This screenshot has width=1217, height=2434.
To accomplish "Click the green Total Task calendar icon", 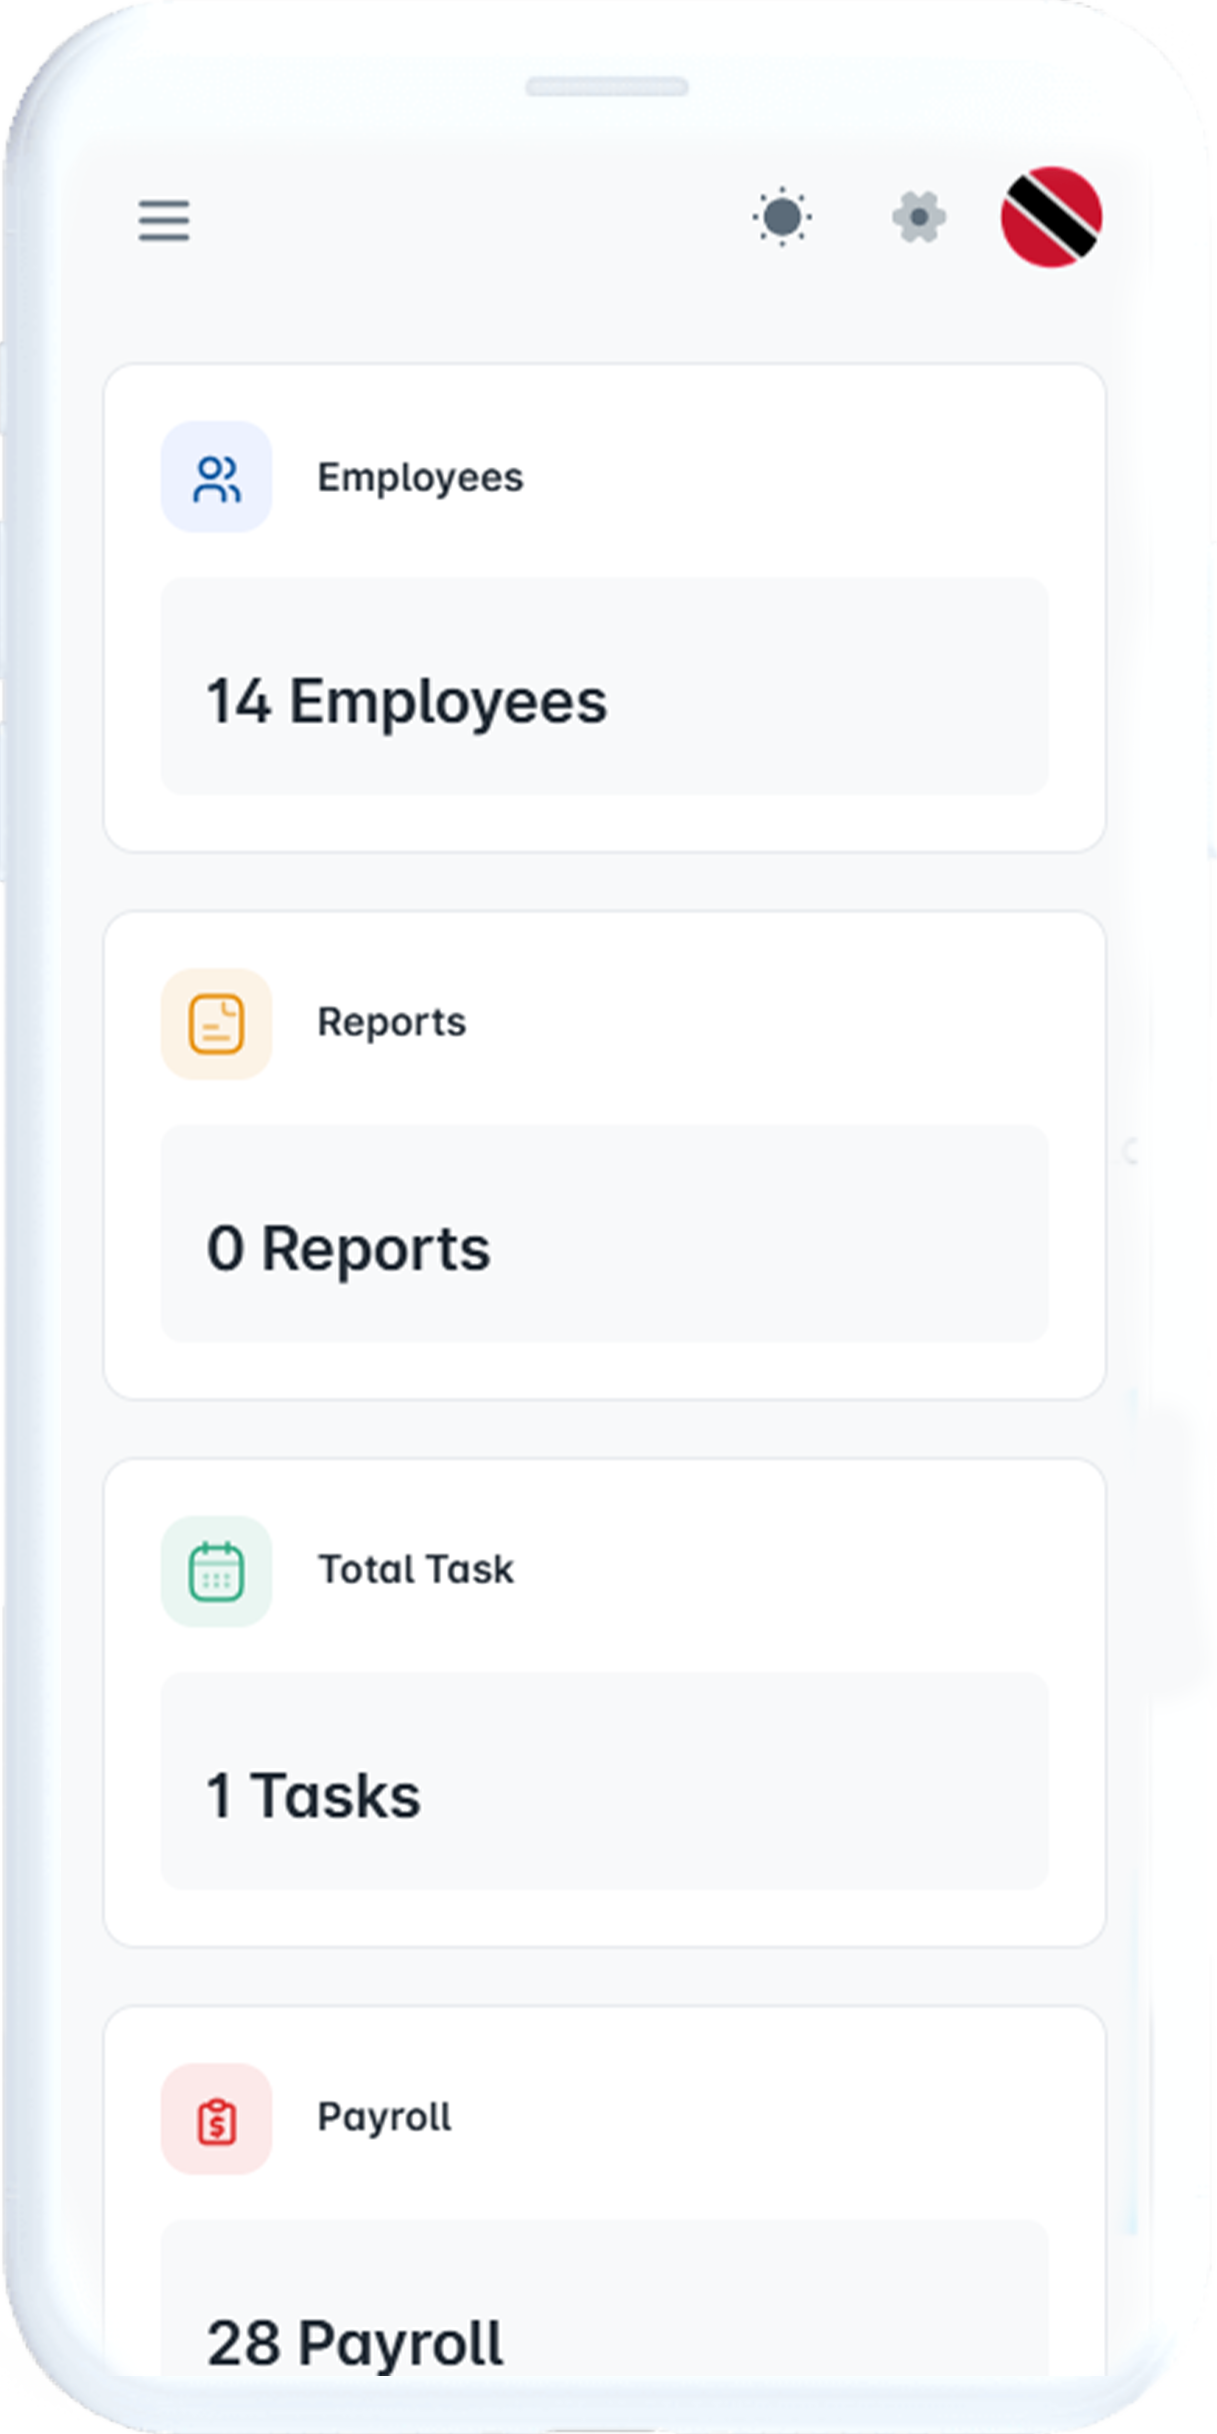I will (216, 1571).
